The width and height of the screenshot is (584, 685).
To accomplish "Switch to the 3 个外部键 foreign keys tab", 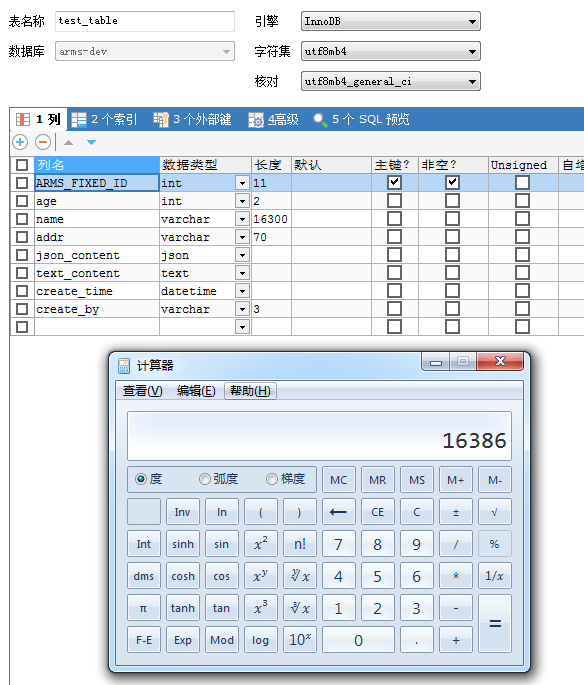I will coord(192,119).
